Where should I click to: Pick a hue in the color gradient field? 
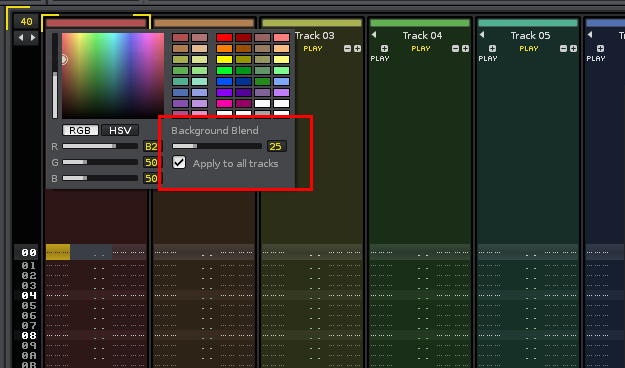click(x=113, y=76)
